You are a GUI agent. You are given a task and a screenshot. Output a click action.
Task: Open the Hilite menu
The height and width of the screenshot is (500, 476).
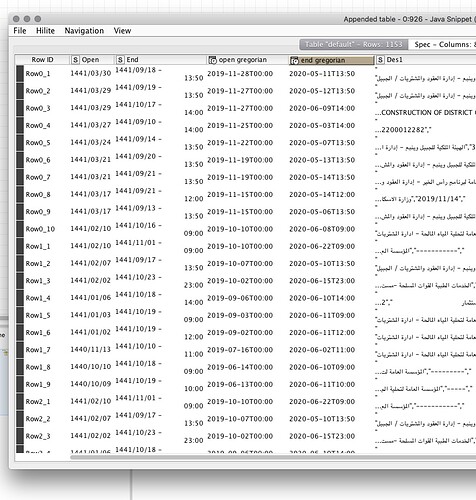pos(45,31)
